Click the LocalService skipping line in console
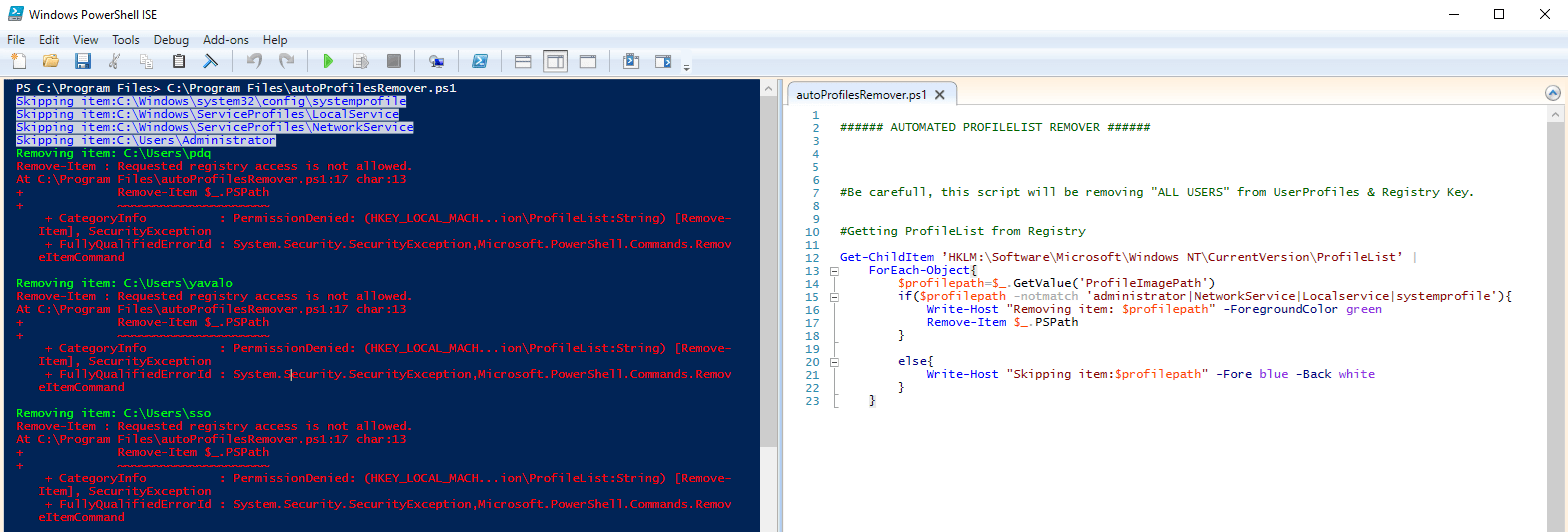 pyautogui.click(x=207, y=114)
